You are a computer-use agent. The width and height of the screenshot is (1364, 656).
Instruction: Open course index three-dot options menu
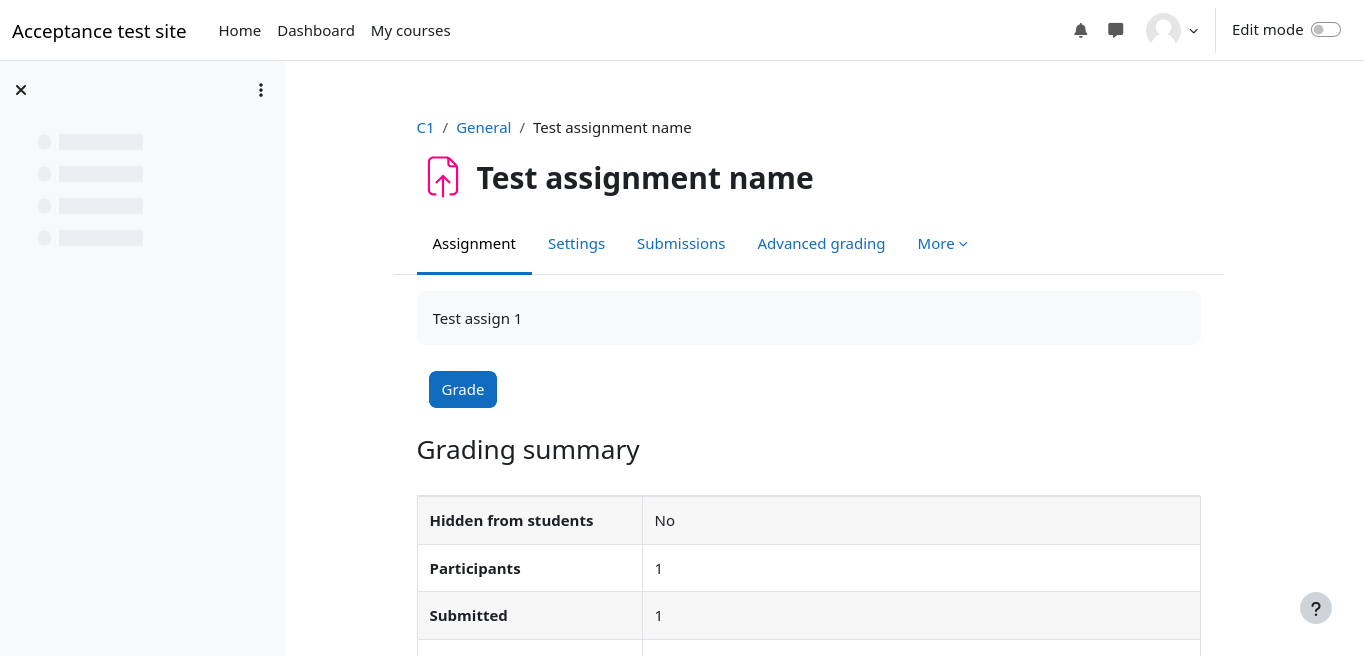pos(261,90)
